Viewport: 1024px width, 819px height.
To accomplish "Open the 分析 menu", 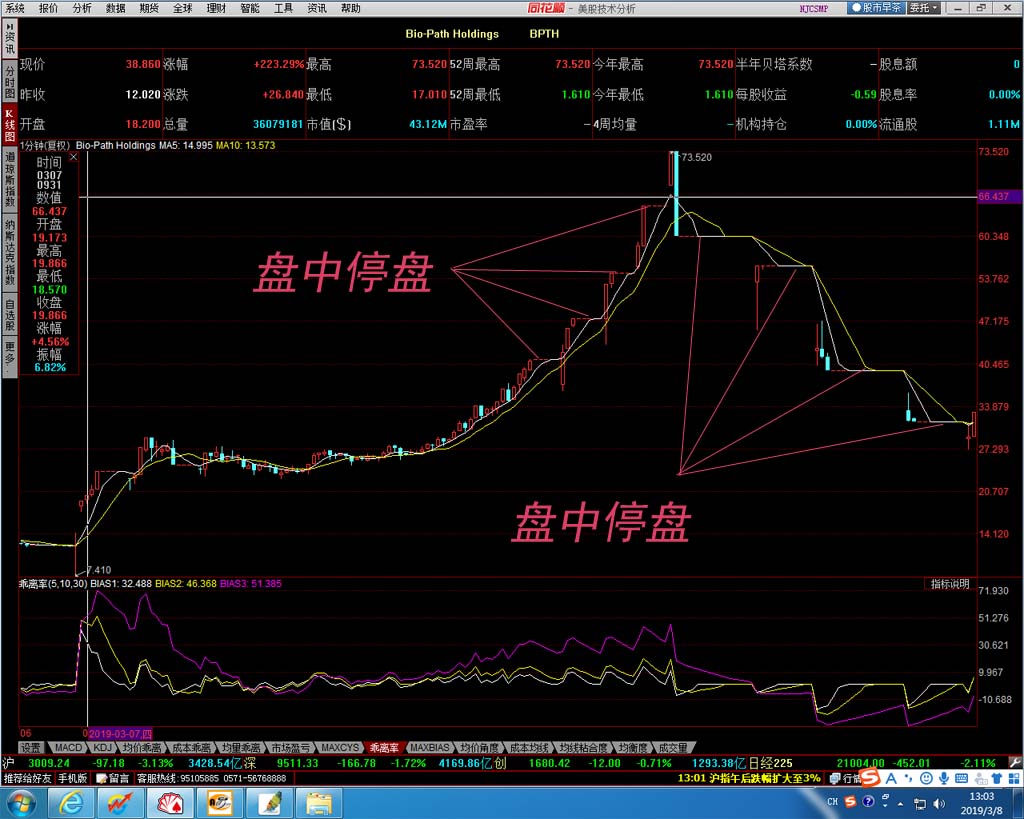I will (82, 8).
